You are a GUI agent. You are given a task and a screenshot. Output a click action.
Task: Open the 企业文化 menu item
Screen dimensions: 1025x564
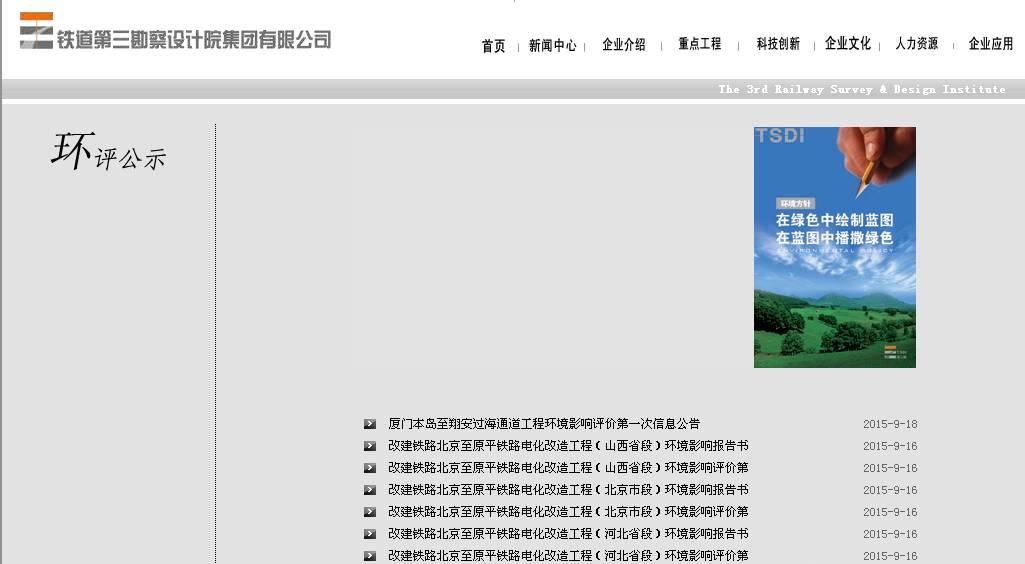point(847,44)
